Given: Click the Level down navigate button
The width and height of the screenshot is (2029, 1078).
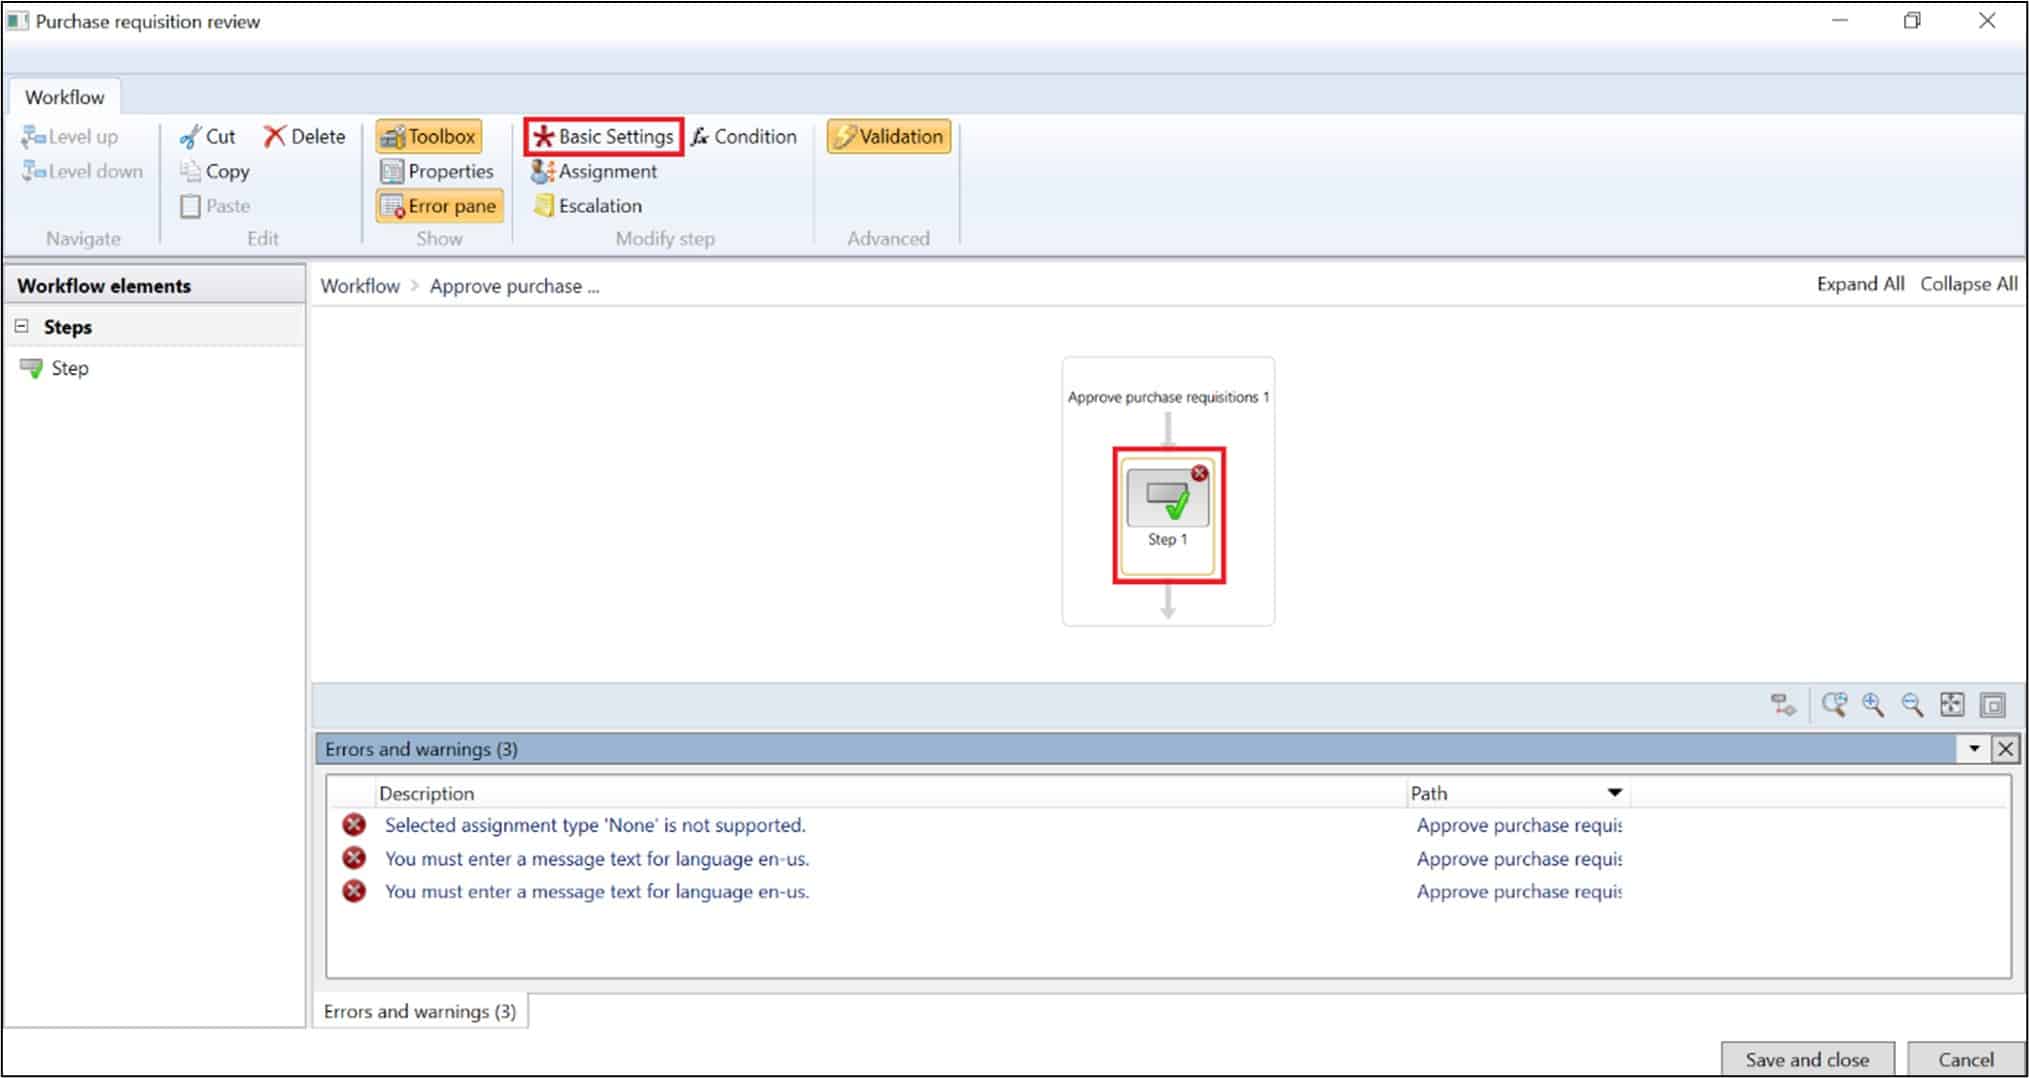Looking at the screenshot, I should click(x=82, y=171).
